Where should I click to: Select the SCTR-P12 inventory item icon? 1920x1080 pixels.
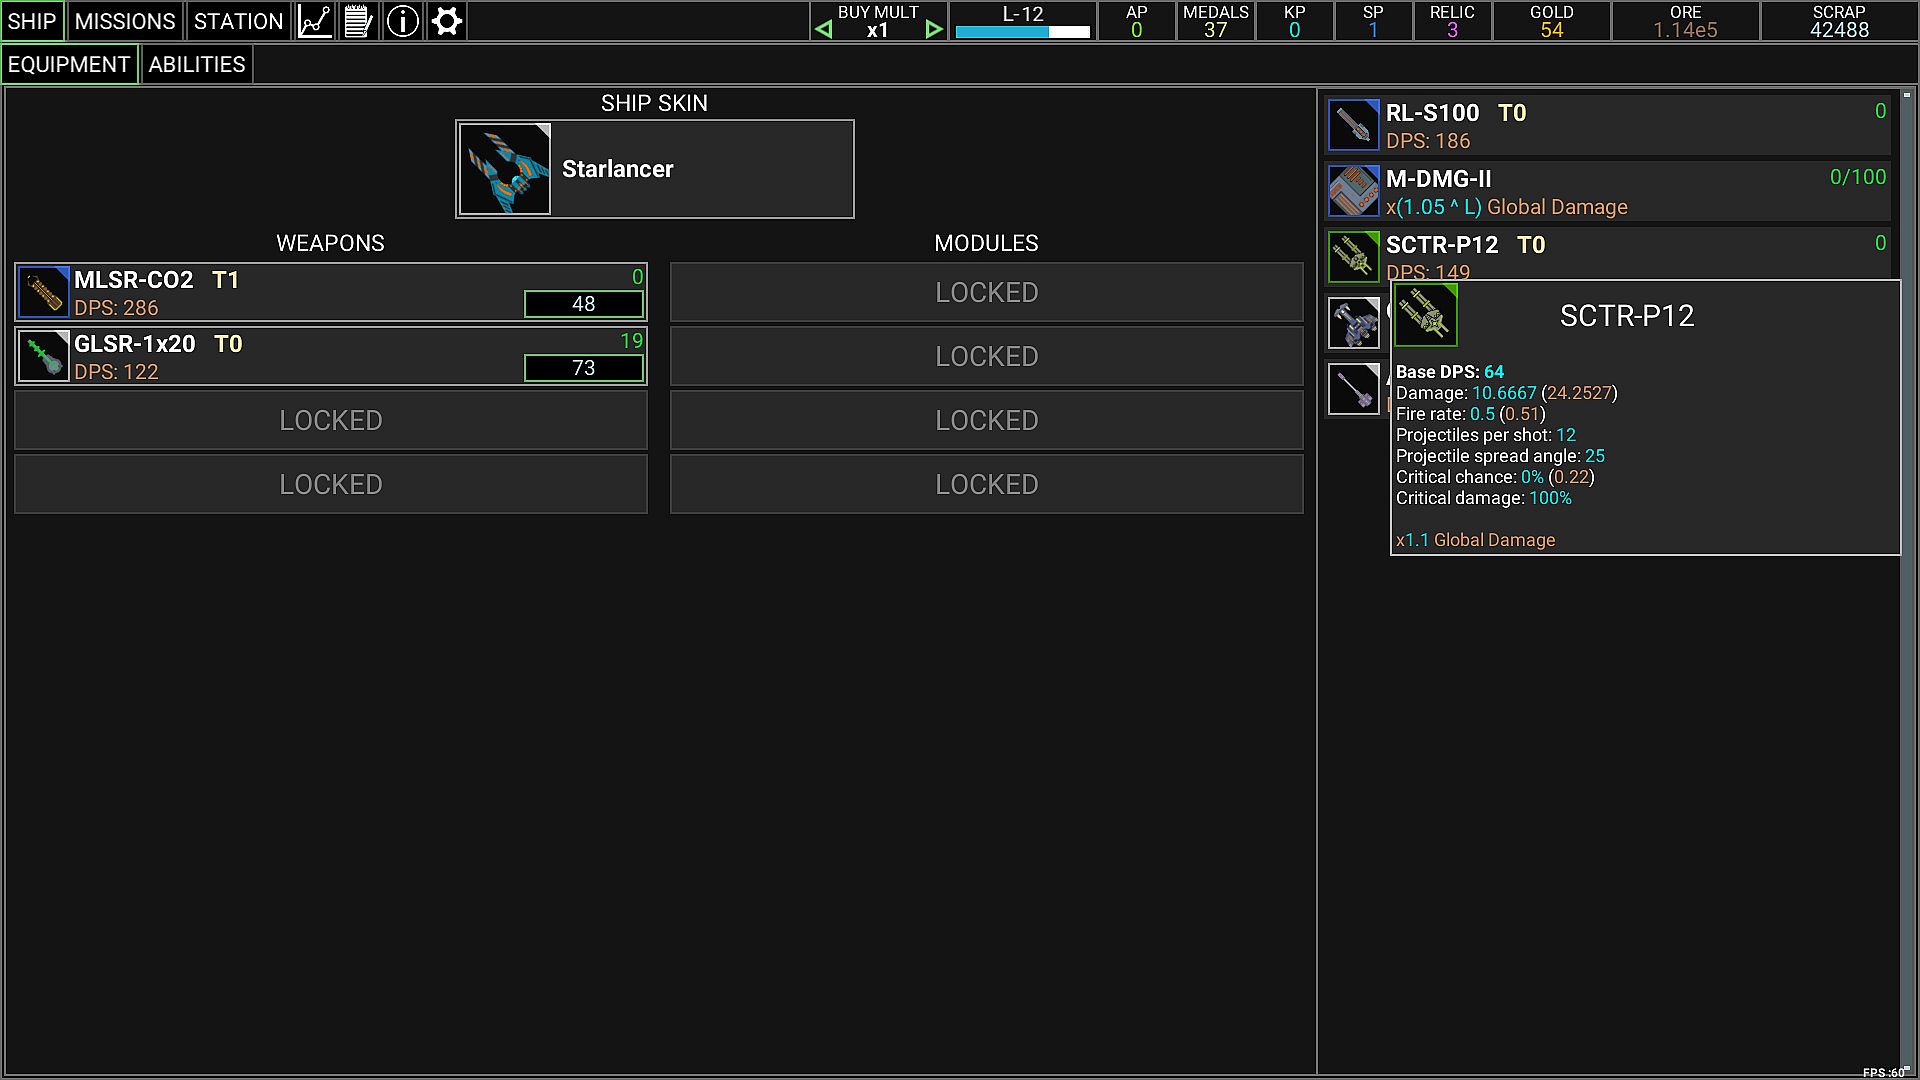click(x=1353, y=257)
